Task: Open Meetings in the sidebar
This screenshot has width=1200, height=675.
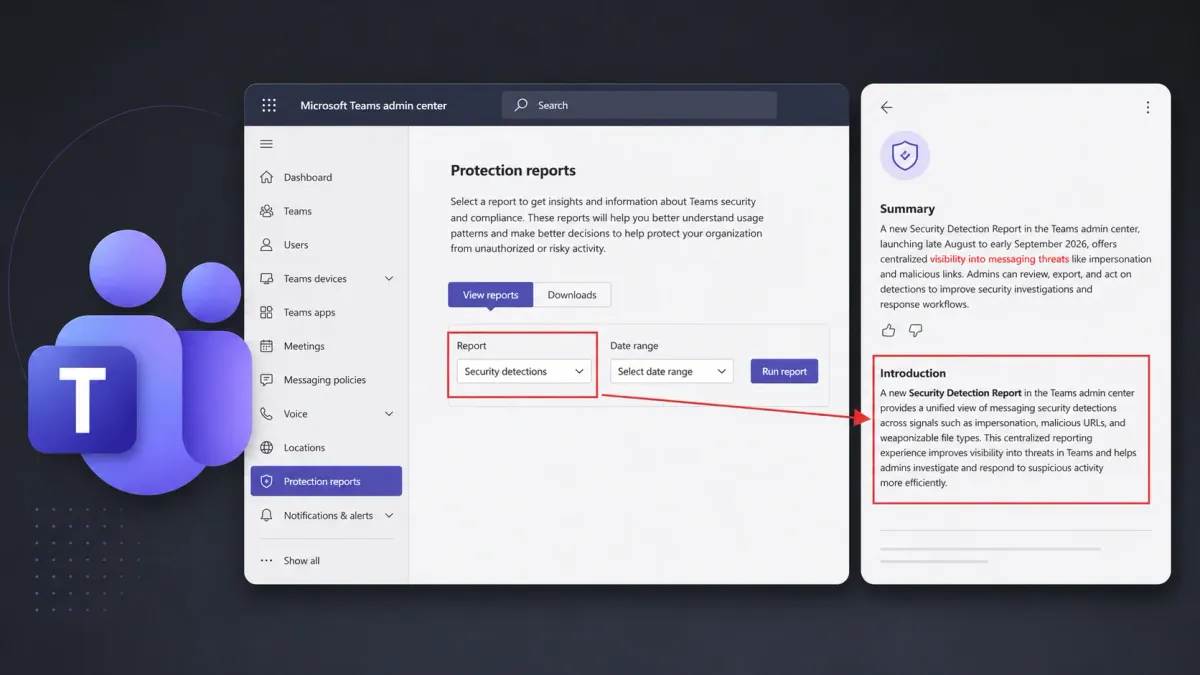Action: (304, 346)
